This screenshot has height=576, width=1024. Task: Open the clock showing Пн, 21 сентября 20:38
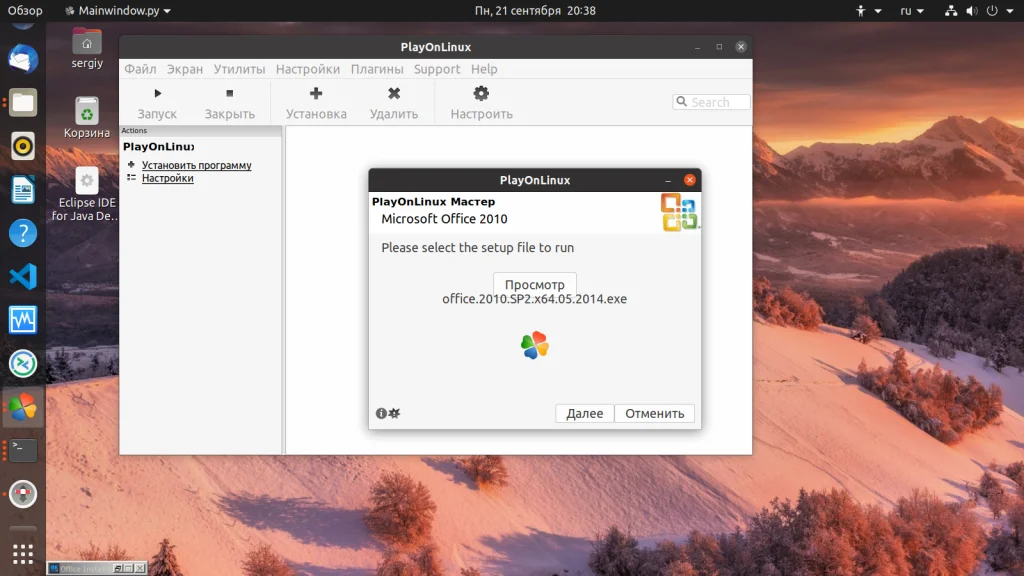(x=535, y=10)
